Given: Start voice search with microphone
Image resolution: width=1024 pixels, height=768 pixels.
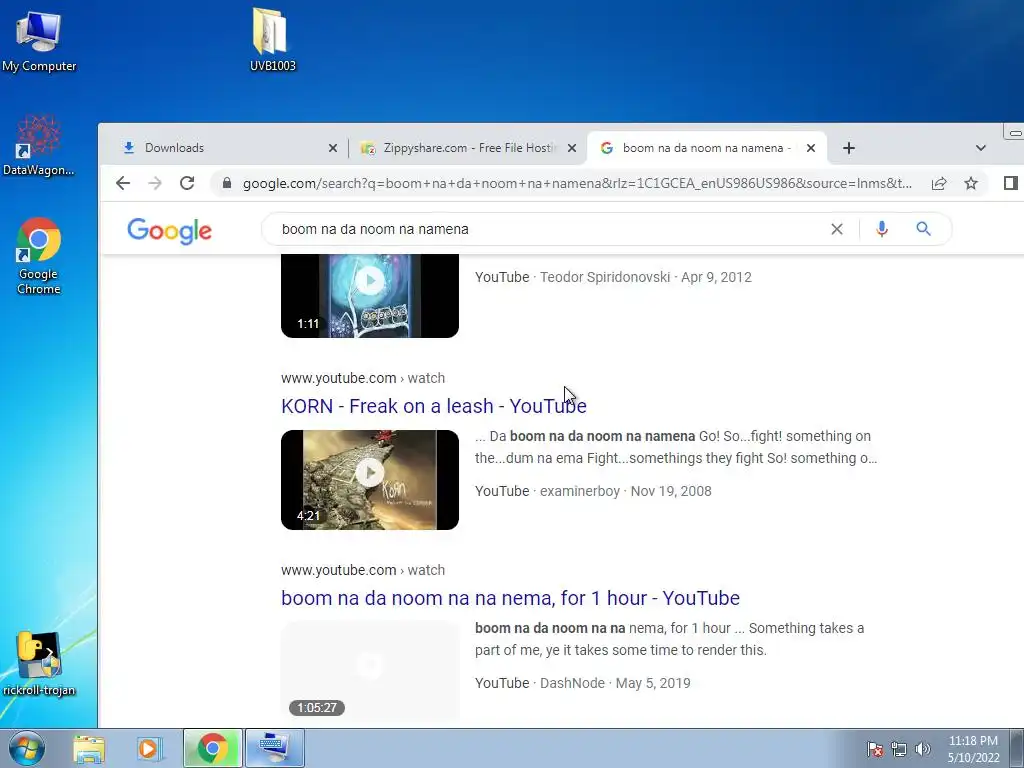Looking at the screenshot, I should [882, 229].
